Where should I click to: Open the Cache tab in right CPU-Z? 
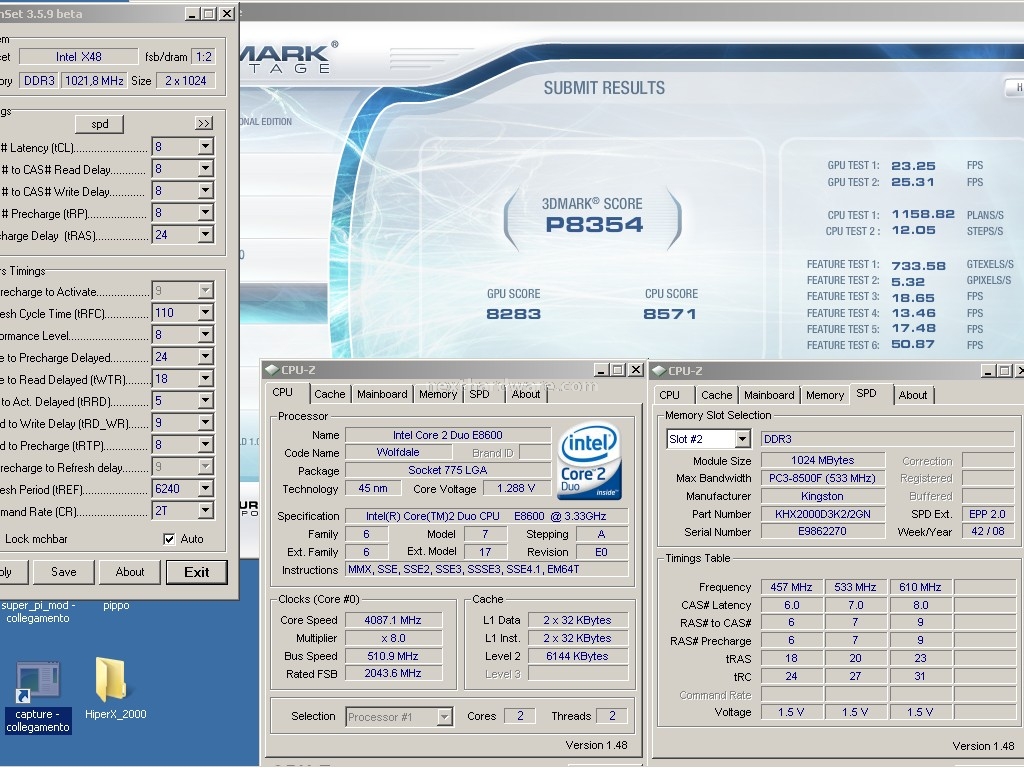(716, 394)
